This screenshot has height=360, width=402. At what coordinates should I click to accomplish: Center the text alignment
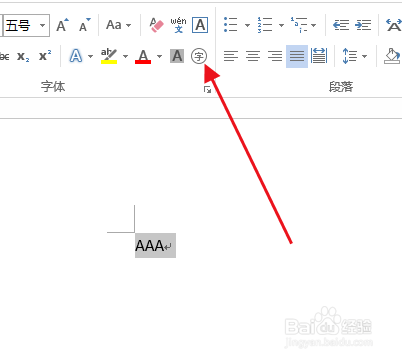(x=253, y=56)
